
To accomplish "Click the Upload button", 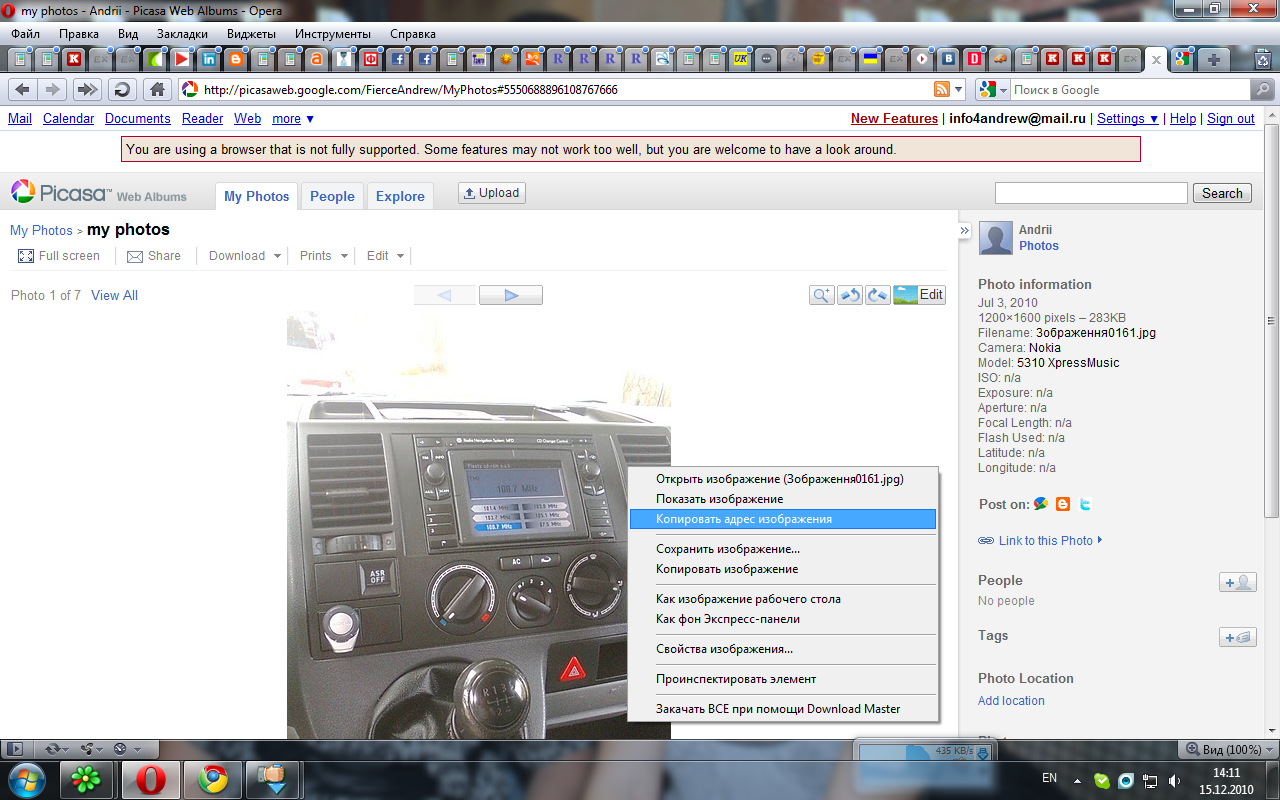I will [x=491, y=193].
